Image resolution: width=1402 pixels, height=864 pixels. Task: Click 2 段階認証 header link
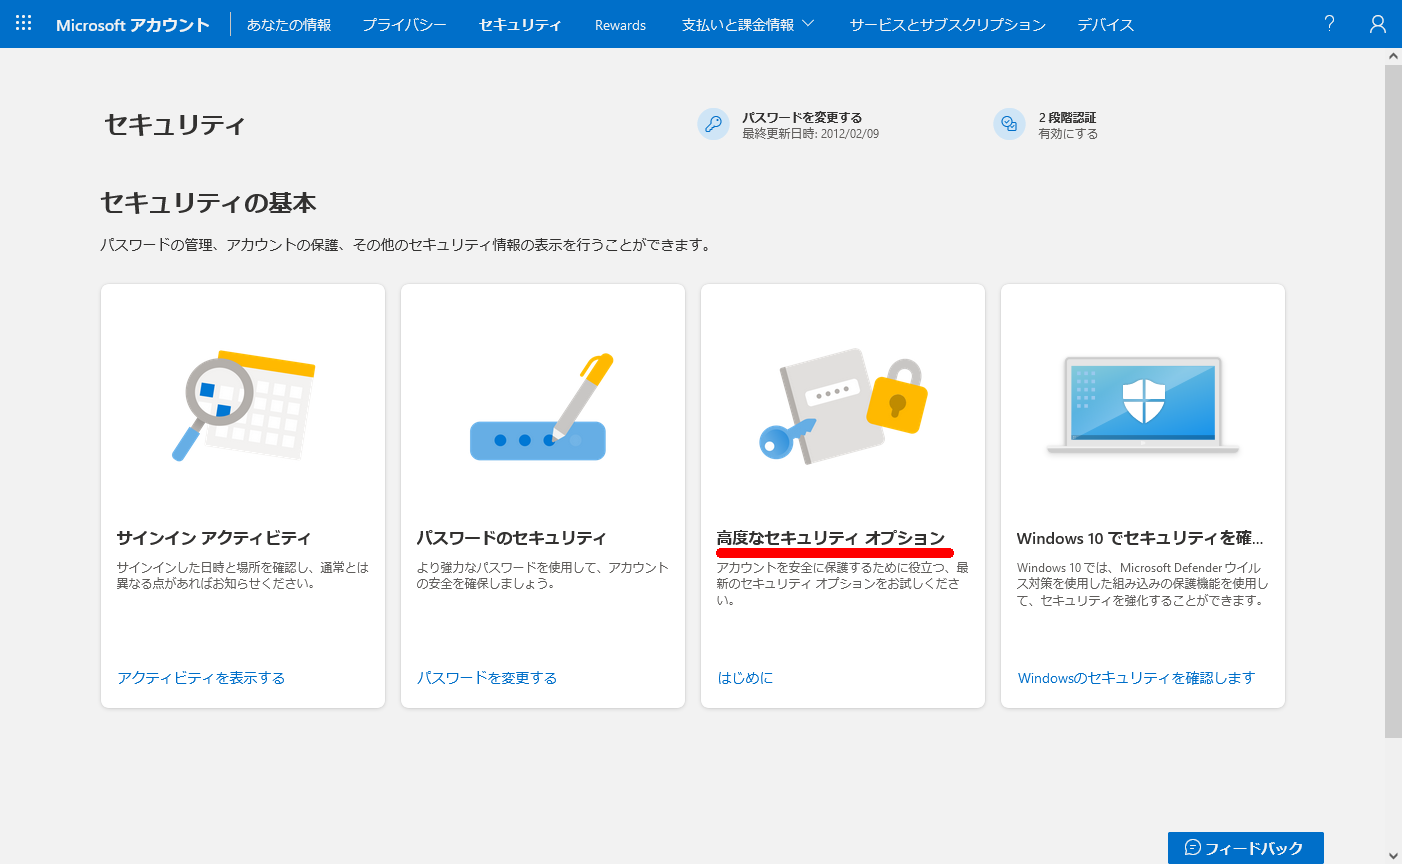point(1067,117)
